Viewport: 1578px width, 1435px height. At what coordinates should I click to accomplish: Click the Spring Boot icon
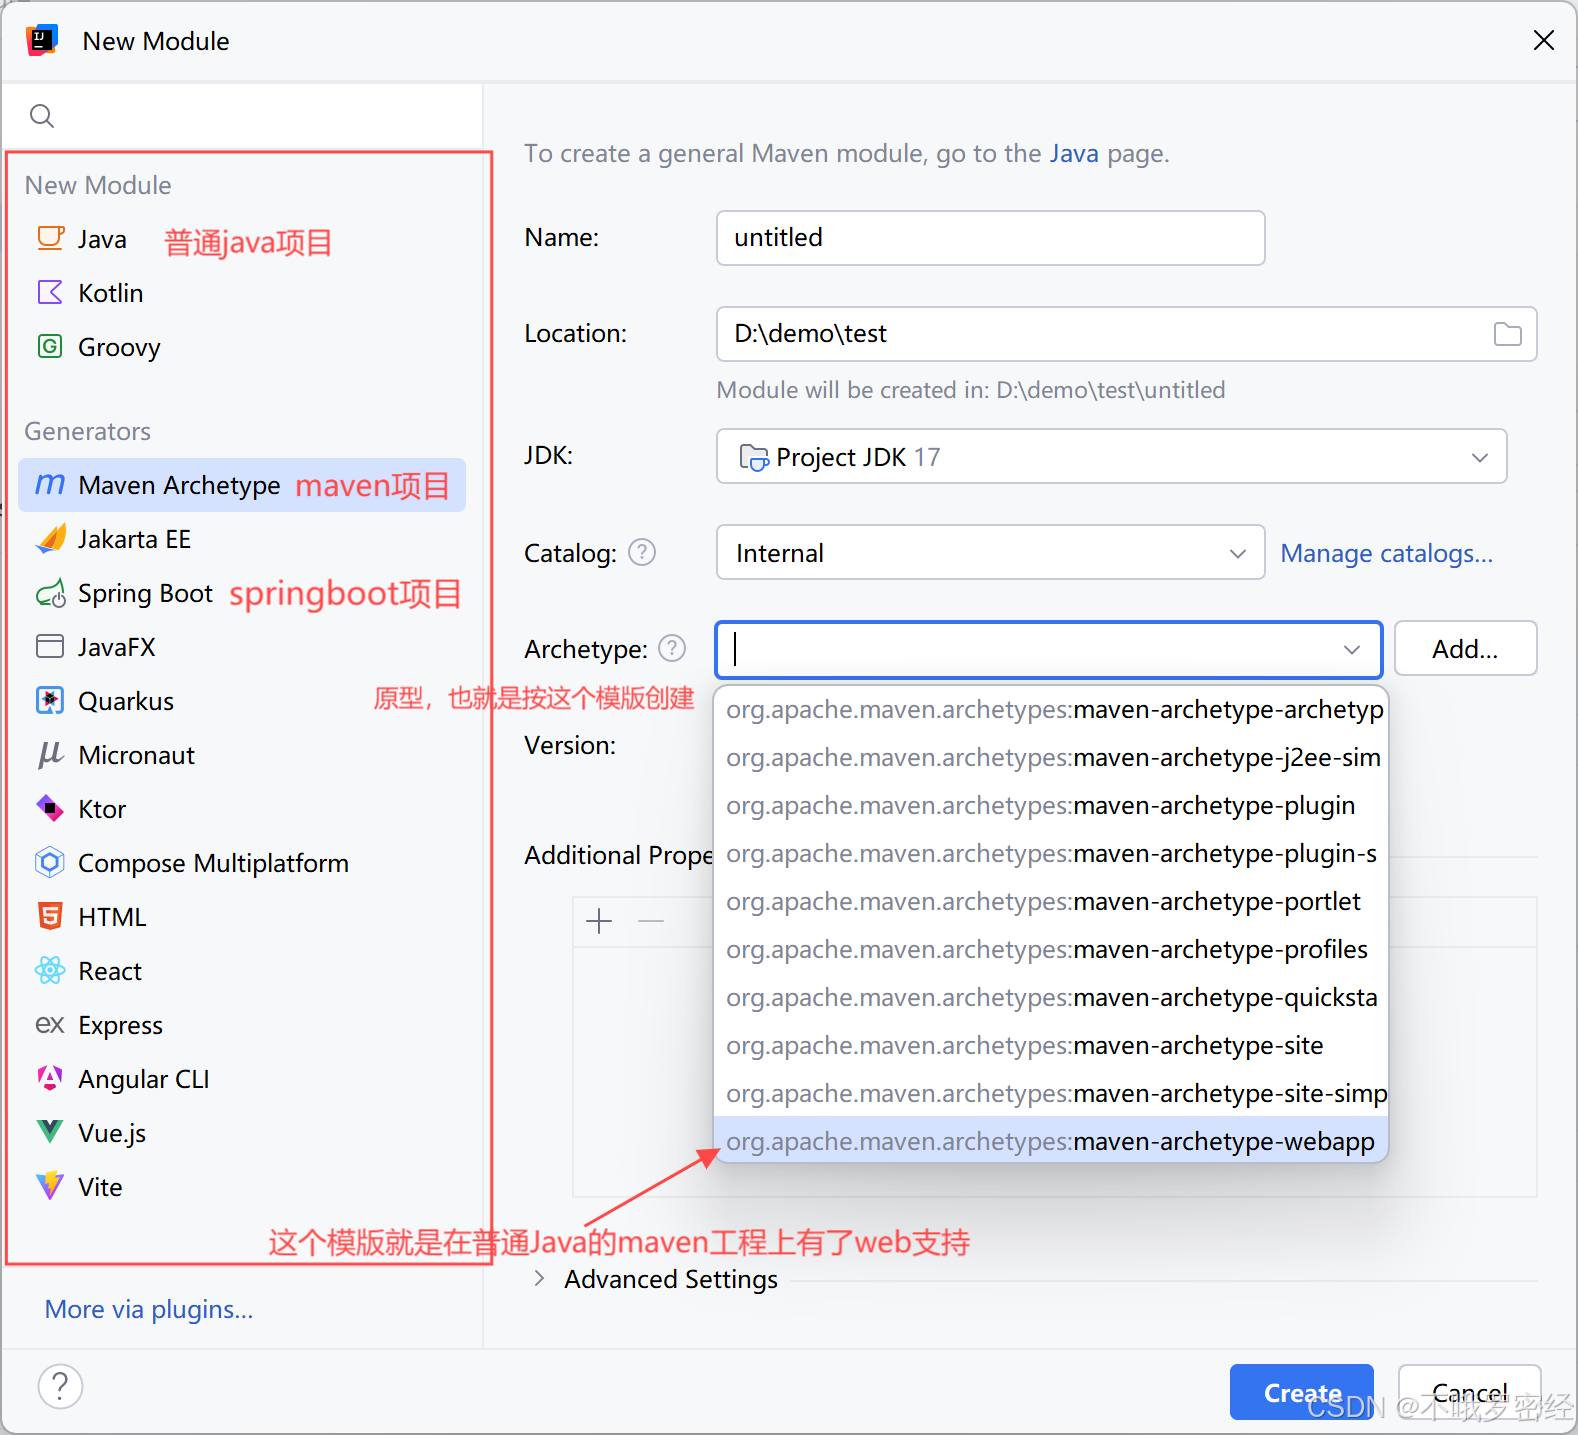tap(50, 593)
